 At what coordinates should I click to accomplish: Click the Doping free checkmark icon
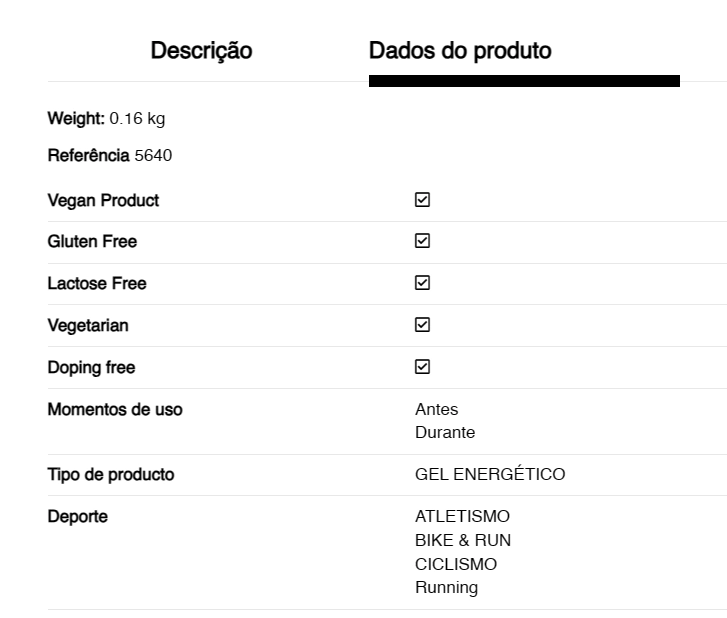[422, 367]
